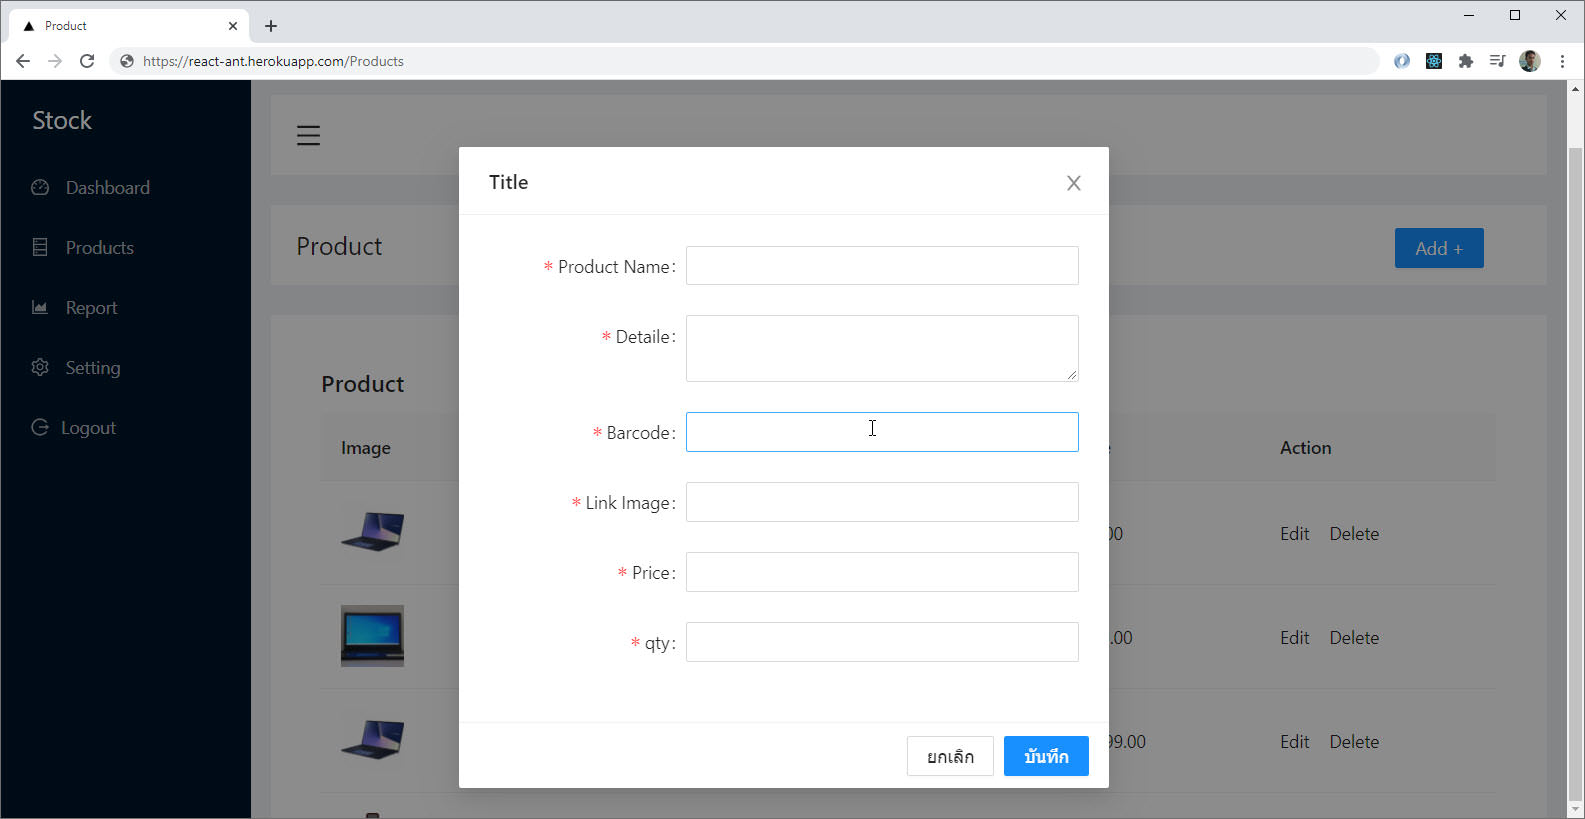Click the Action column header
This screenshot has width=1585, height=819.
1305,448
